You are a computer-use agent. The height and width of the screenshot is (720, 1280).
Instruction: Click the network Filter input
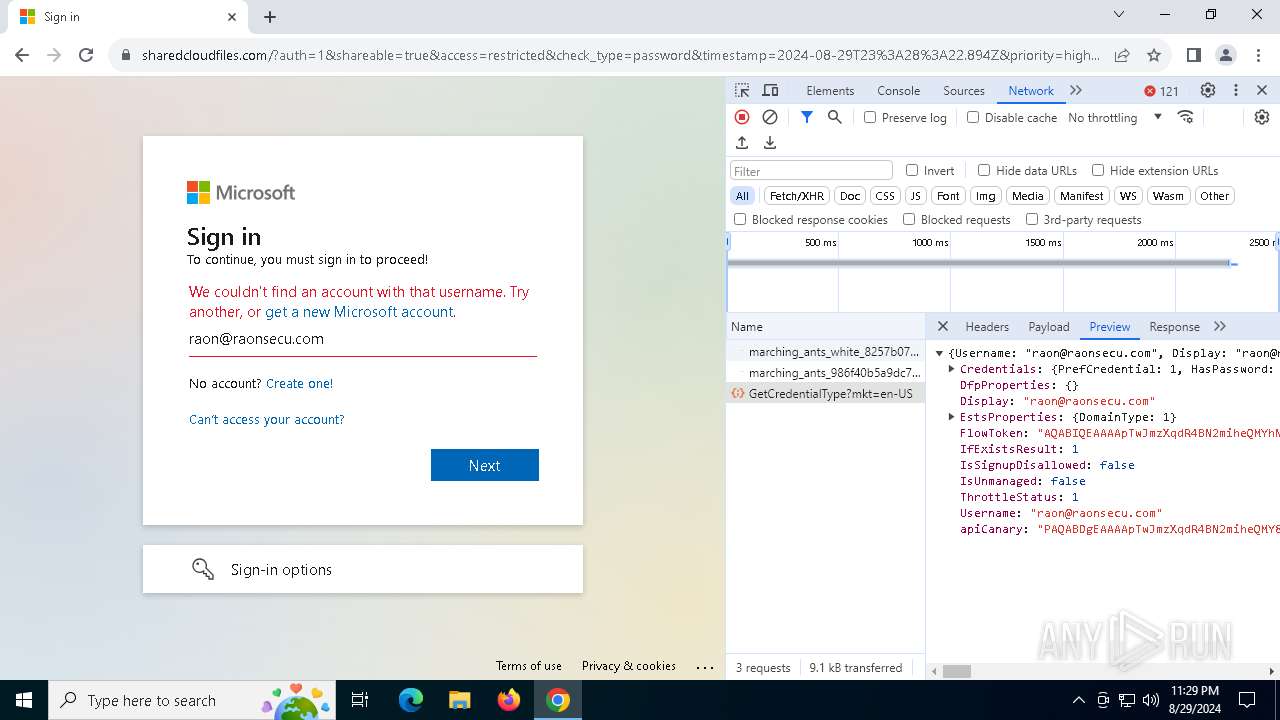[x=811, y=171]
